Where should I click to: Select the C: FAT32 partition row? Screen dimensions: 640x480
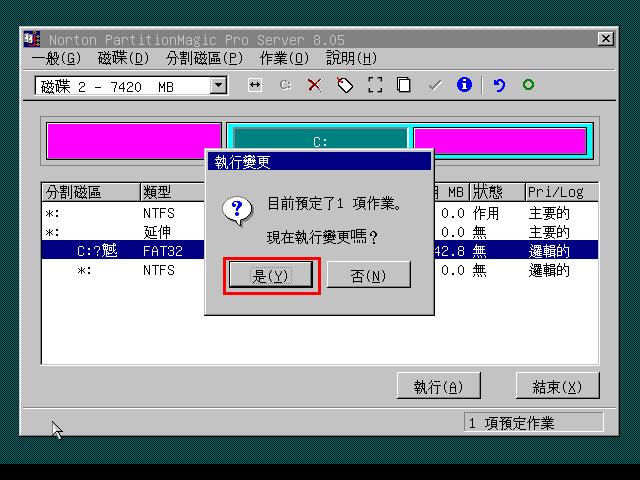(320, 251)
